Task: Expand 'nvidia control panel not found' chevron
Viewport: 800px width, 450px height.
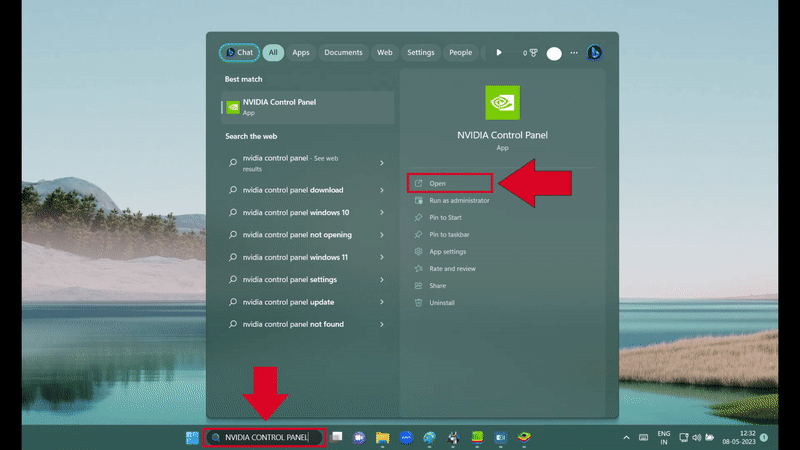Action: click(382, 324)
